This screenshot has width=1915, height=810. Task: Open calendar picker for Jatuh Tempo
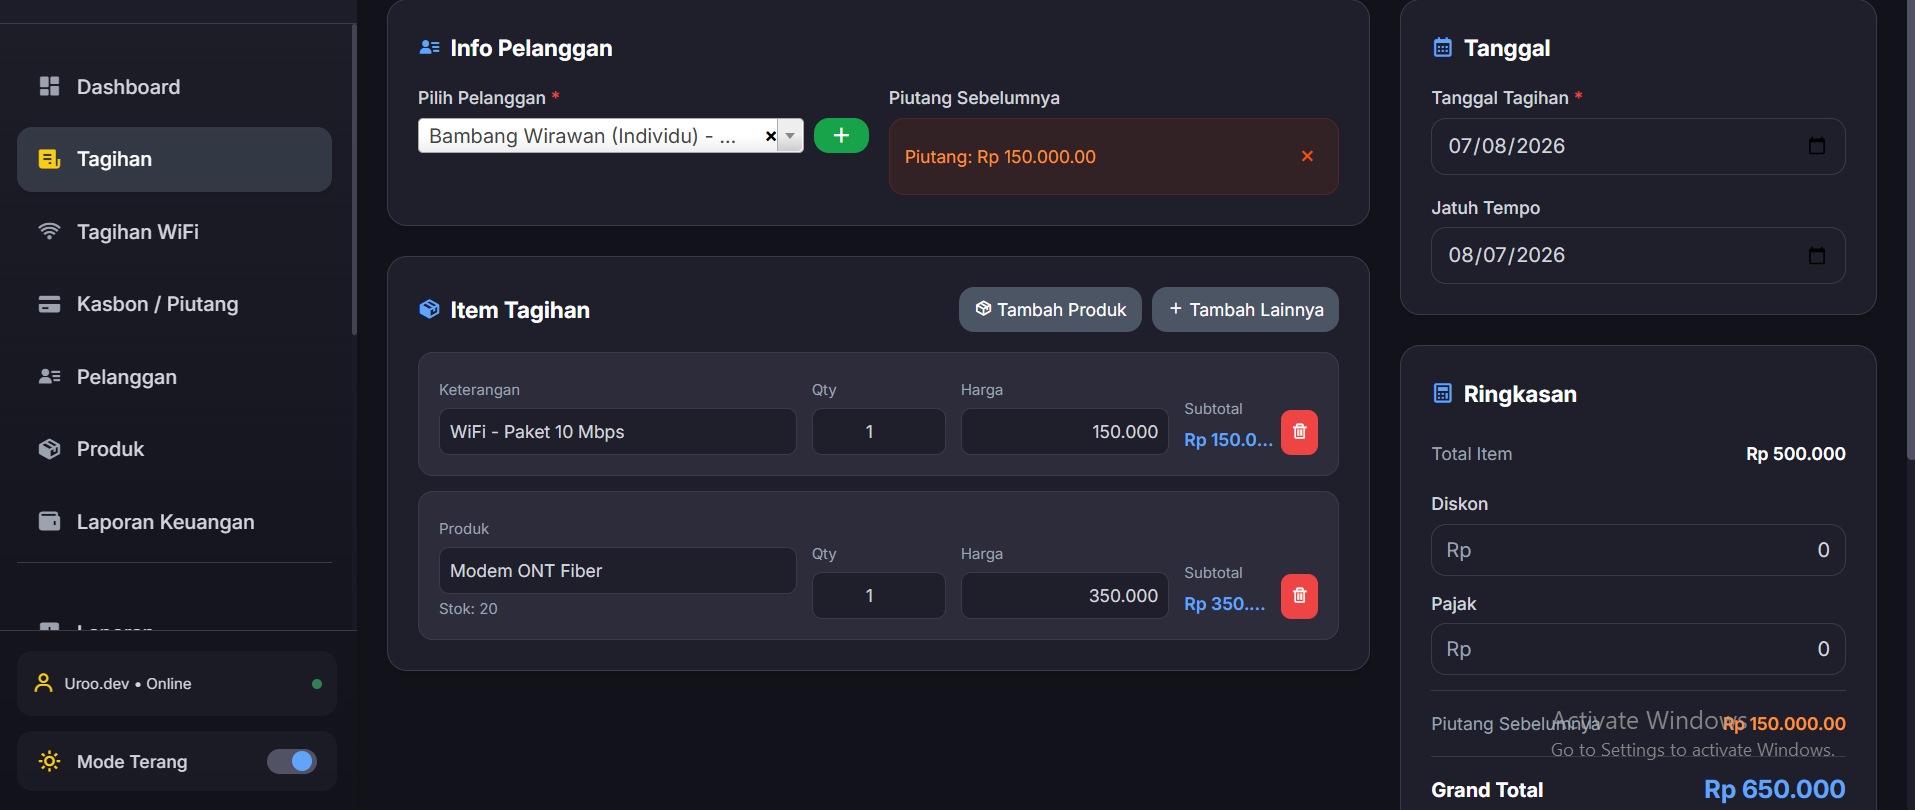click(1817, 255)
